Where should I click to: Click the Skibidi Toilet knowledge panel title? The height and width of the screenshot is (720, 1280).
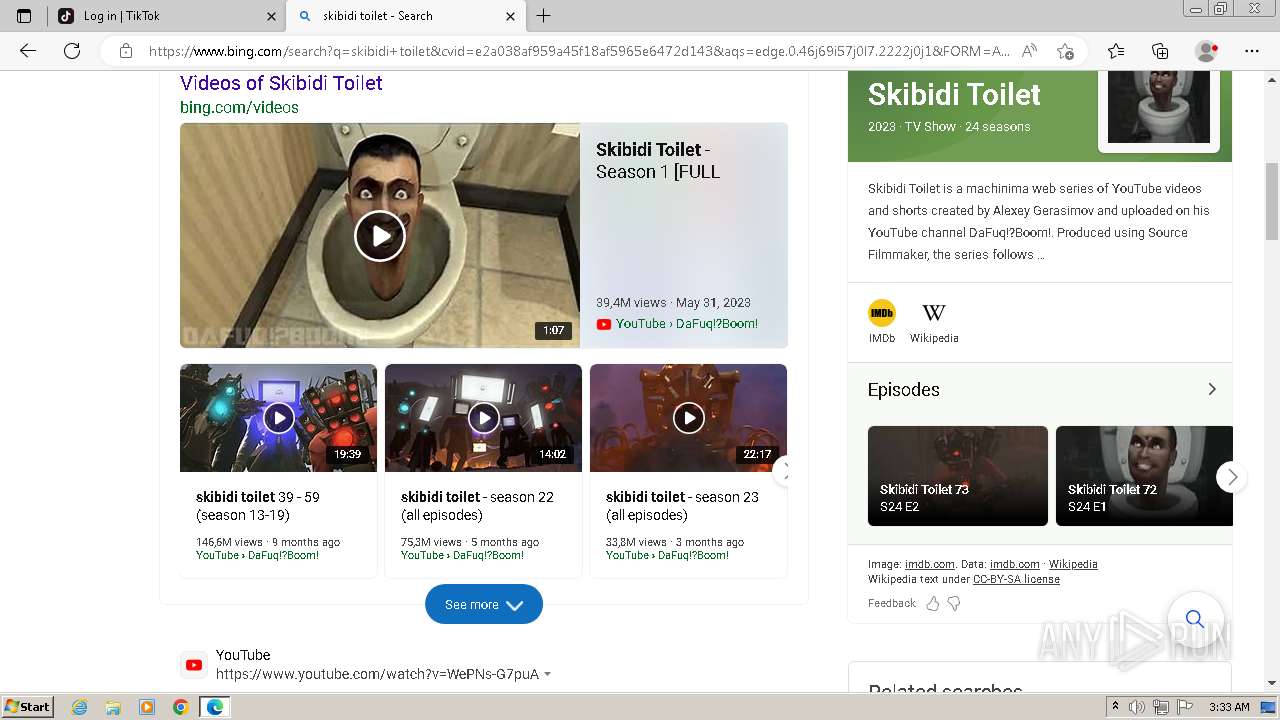tap(954, 94)
